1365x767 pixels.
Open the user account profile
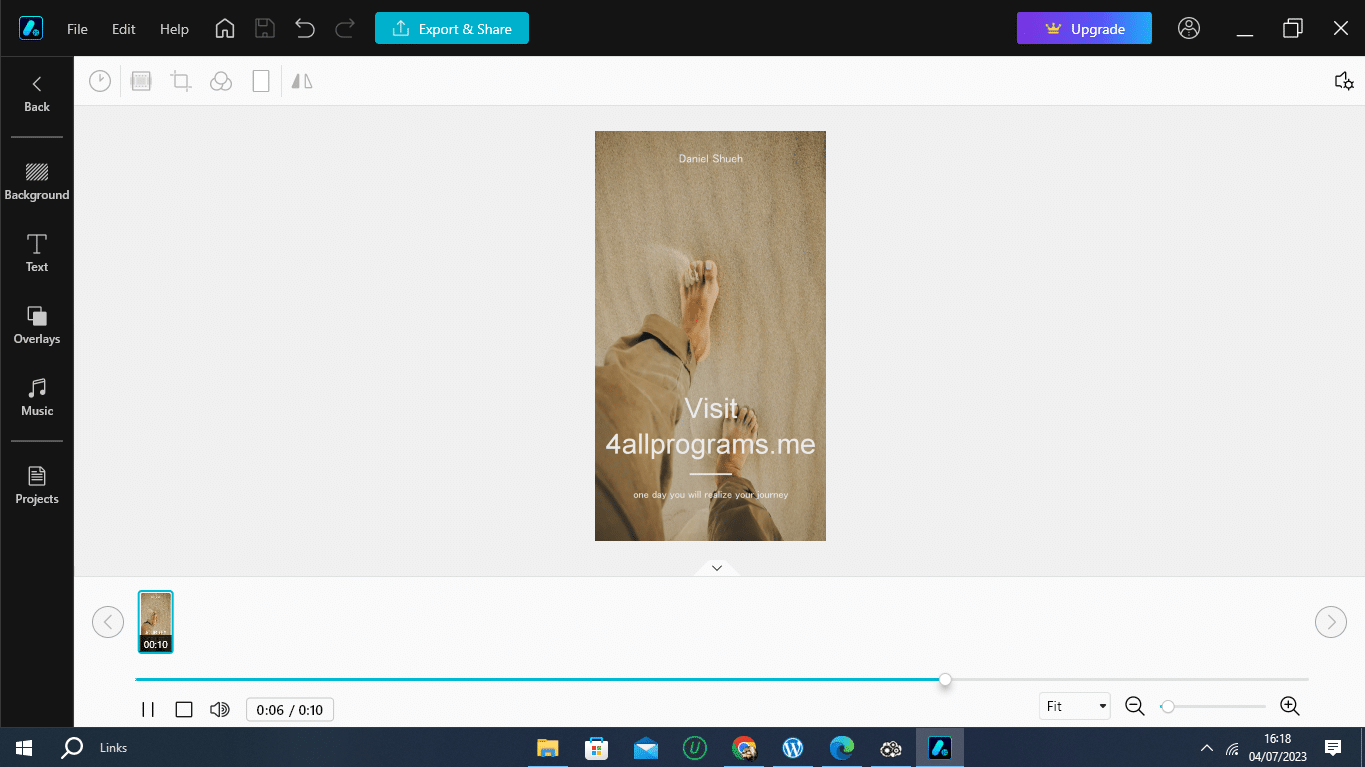click(x=1189, y=28)
